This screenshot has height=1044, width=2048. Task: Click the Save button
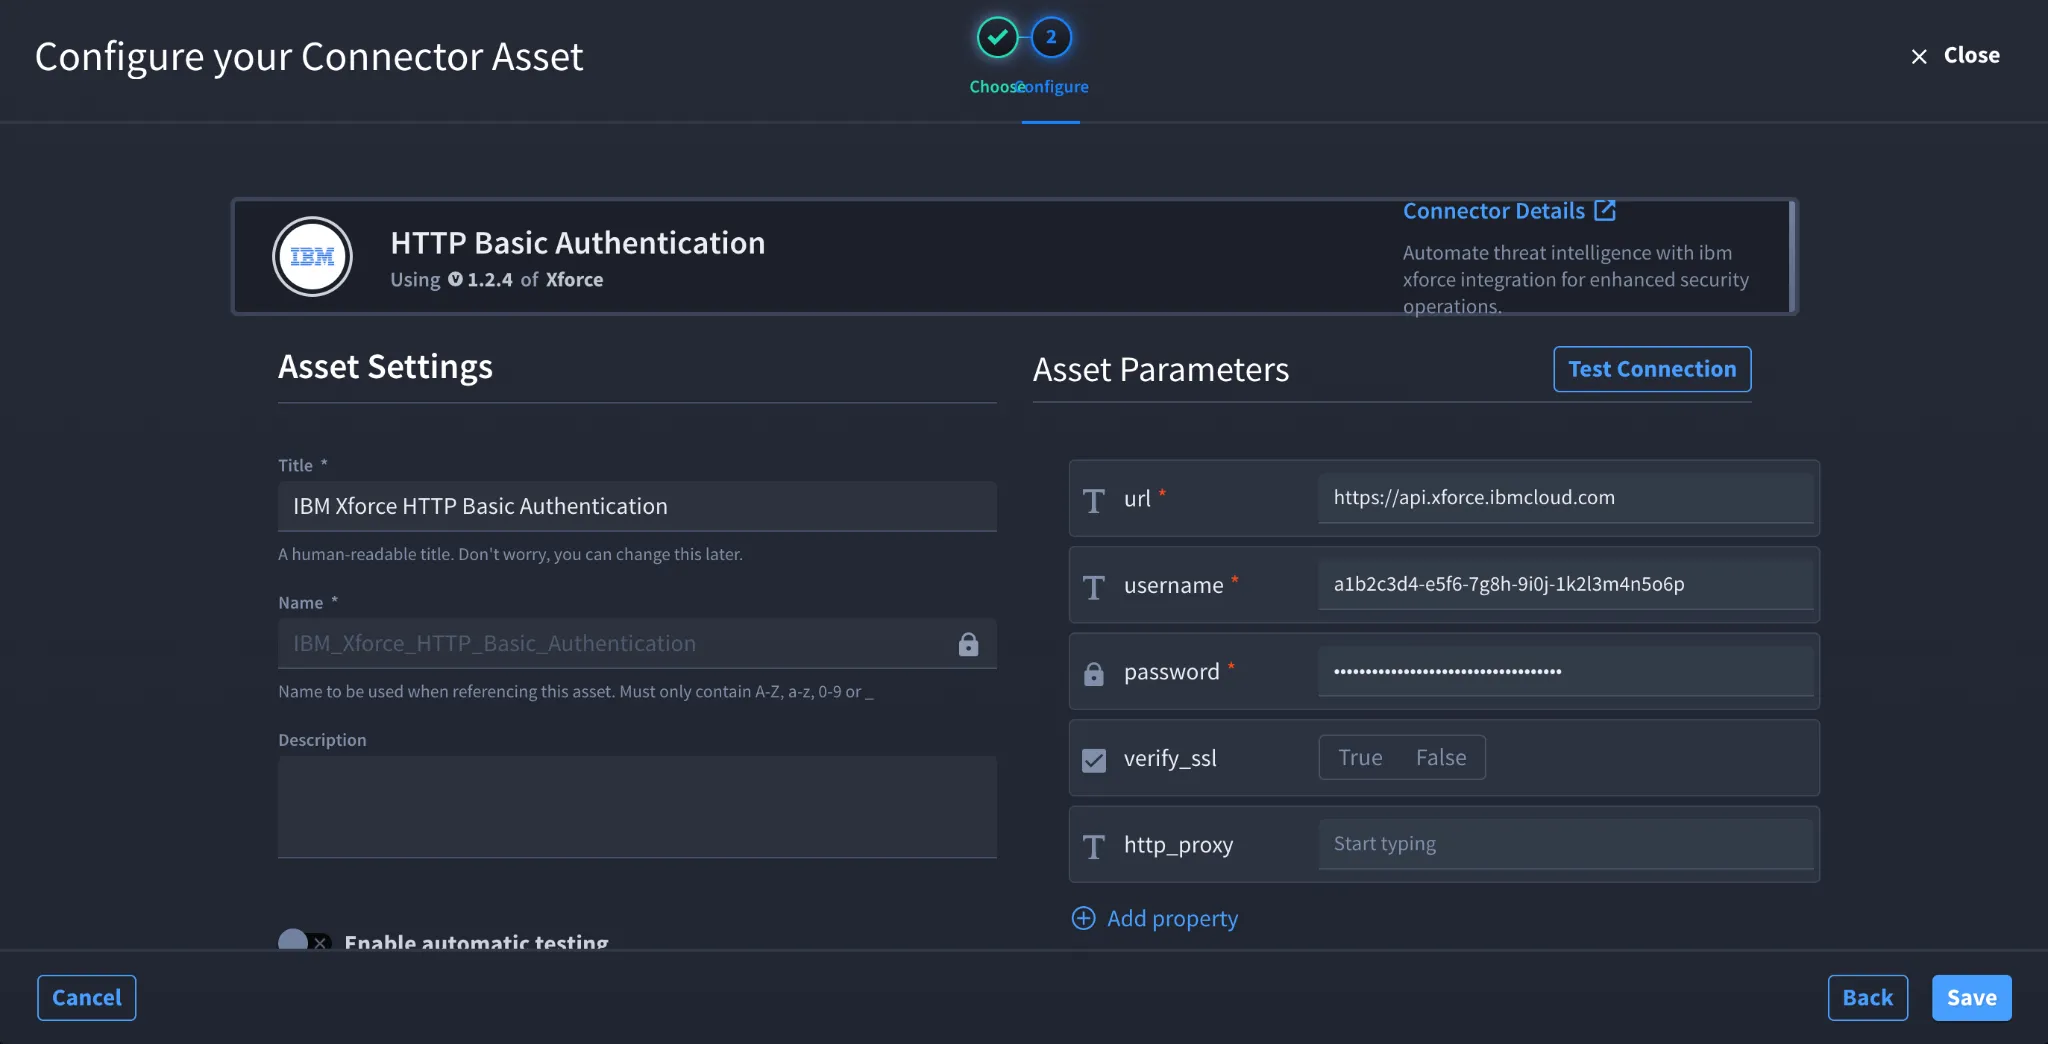tap(1971, 998)
